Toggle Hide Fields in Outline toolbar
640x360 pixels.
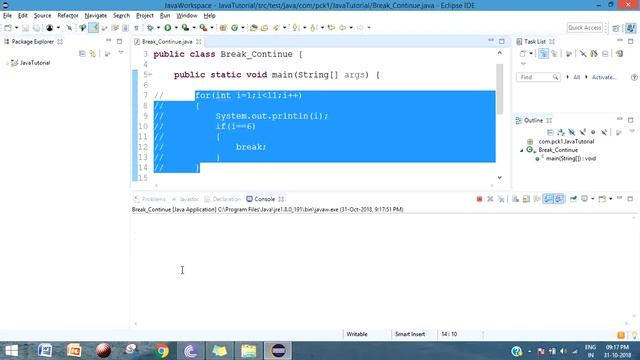point(572,132)
